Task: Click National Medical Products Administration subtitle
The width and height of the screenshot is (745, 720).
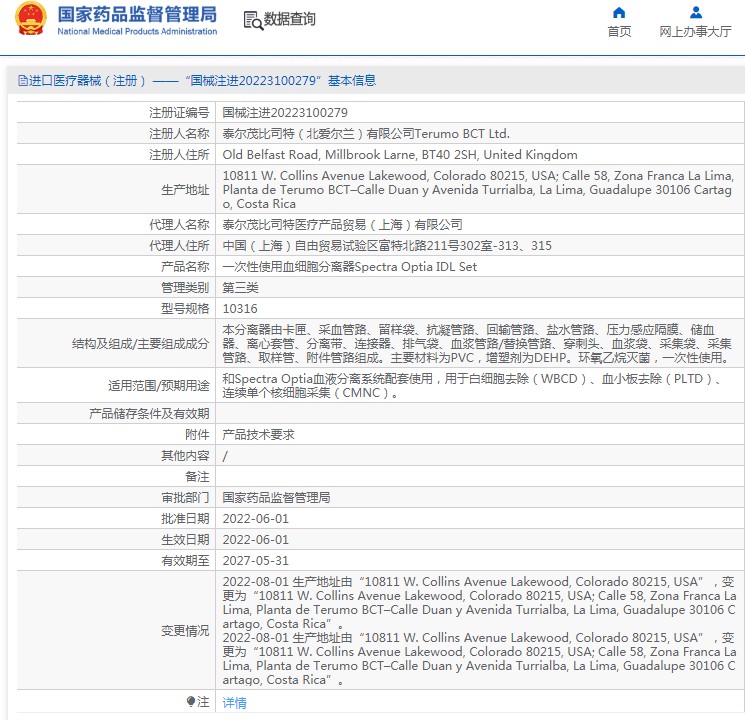Action: [137, 31]
